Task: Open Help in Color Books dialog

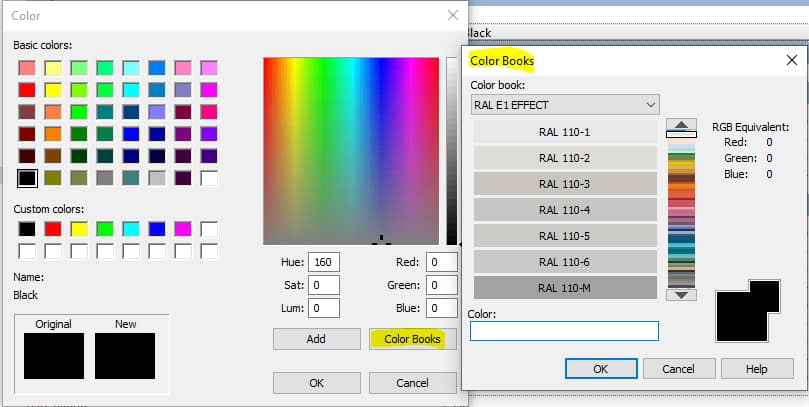Action: click(757, 369)
